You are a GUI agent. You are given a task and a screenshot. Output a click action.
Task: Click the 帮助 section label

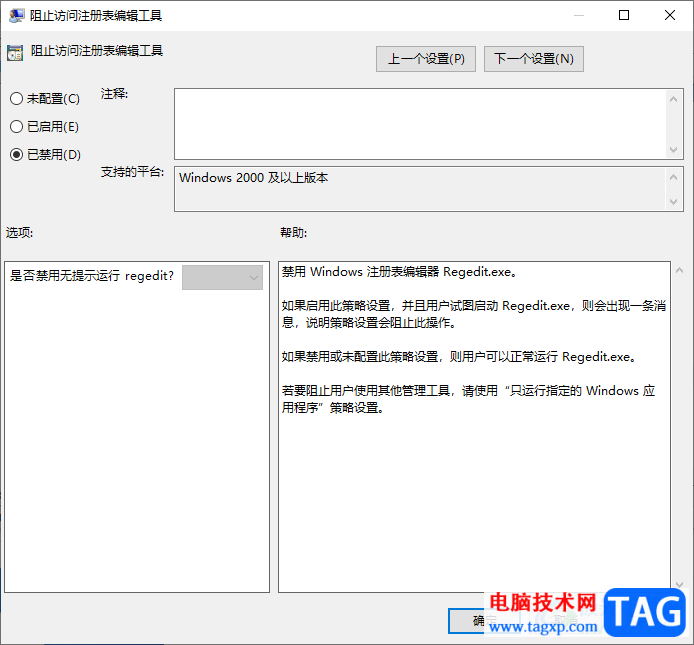pos(293,232)
